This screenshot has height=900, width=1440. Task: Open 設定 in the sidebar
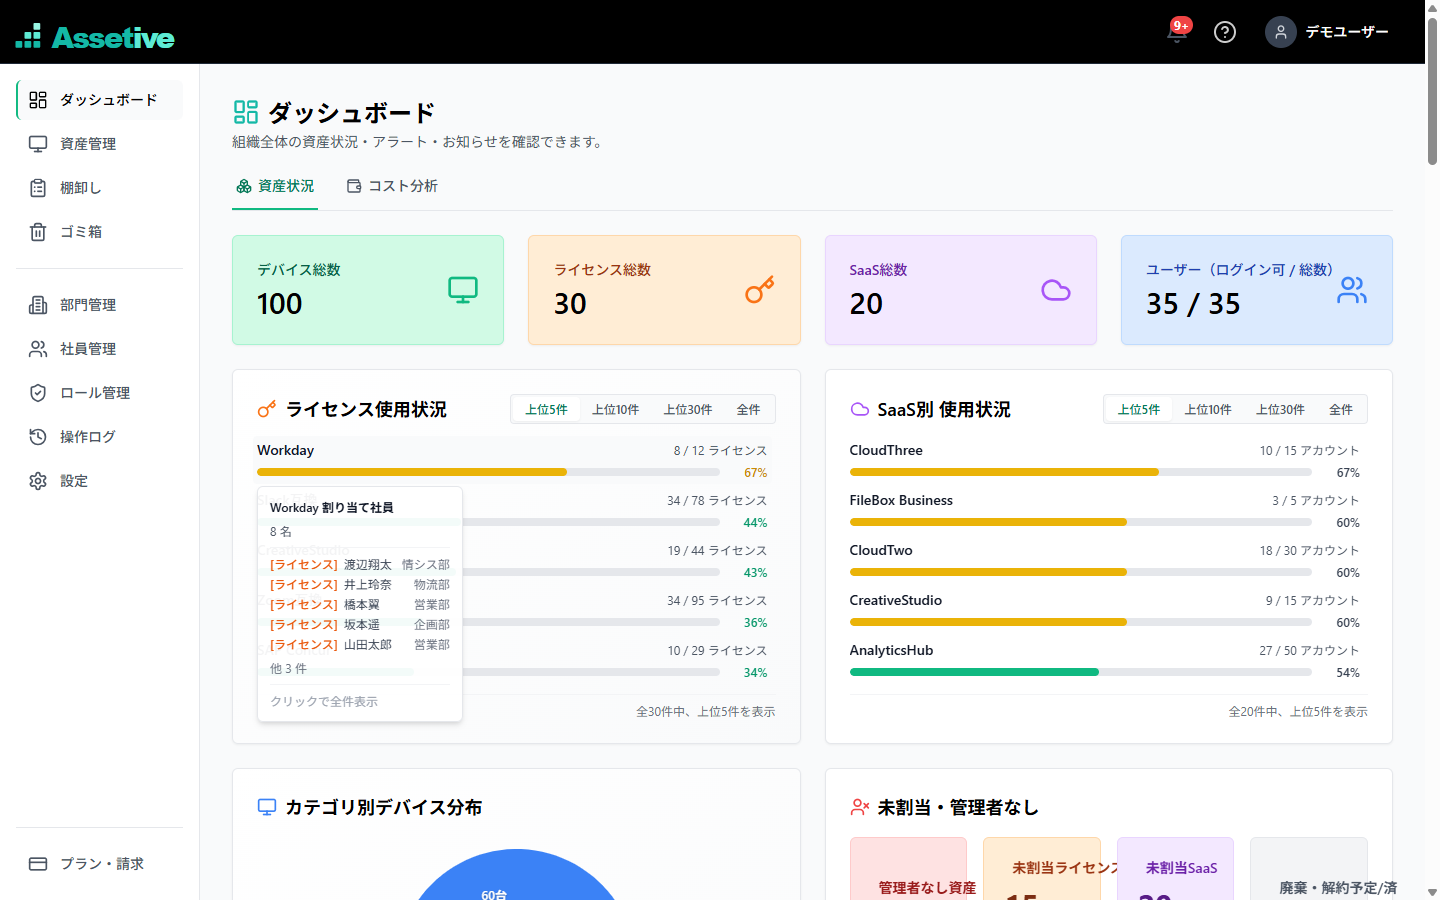pos(100,481)
